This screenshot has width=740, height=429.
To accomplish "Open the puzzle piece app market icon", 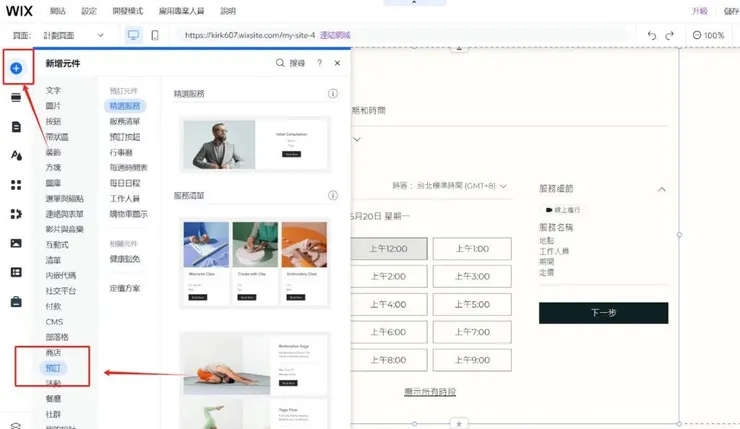I will pos(16,214).
